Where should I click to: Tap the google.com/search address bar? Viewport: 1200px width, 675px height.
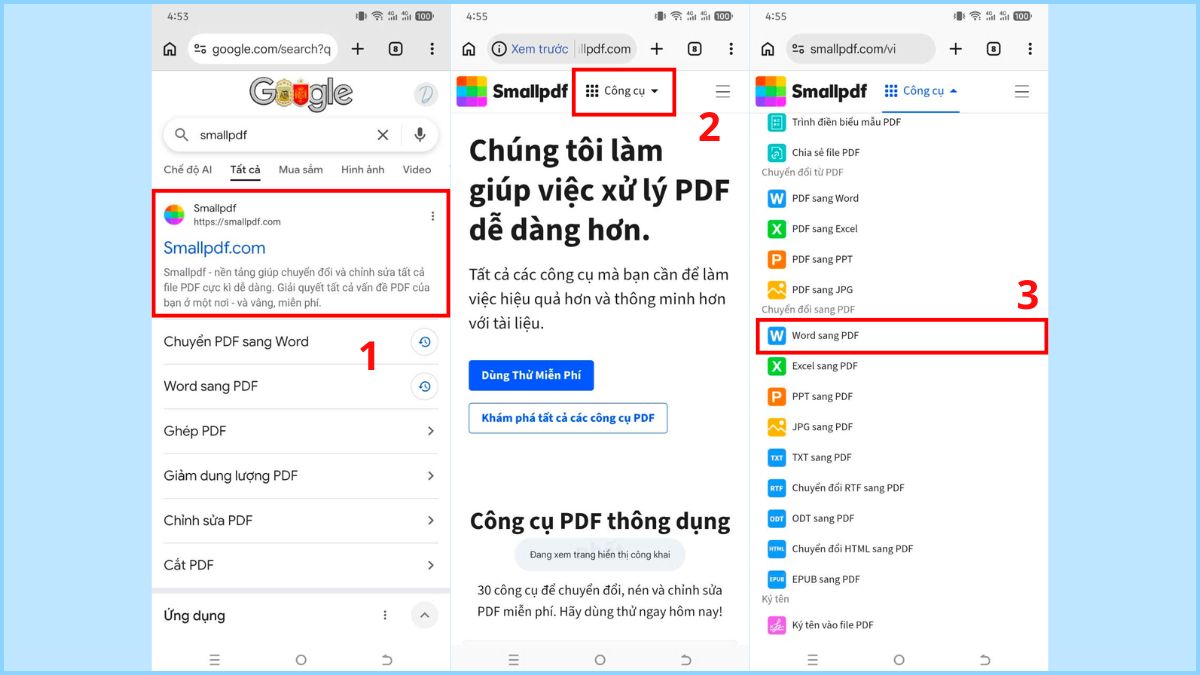tap(262, 49)
